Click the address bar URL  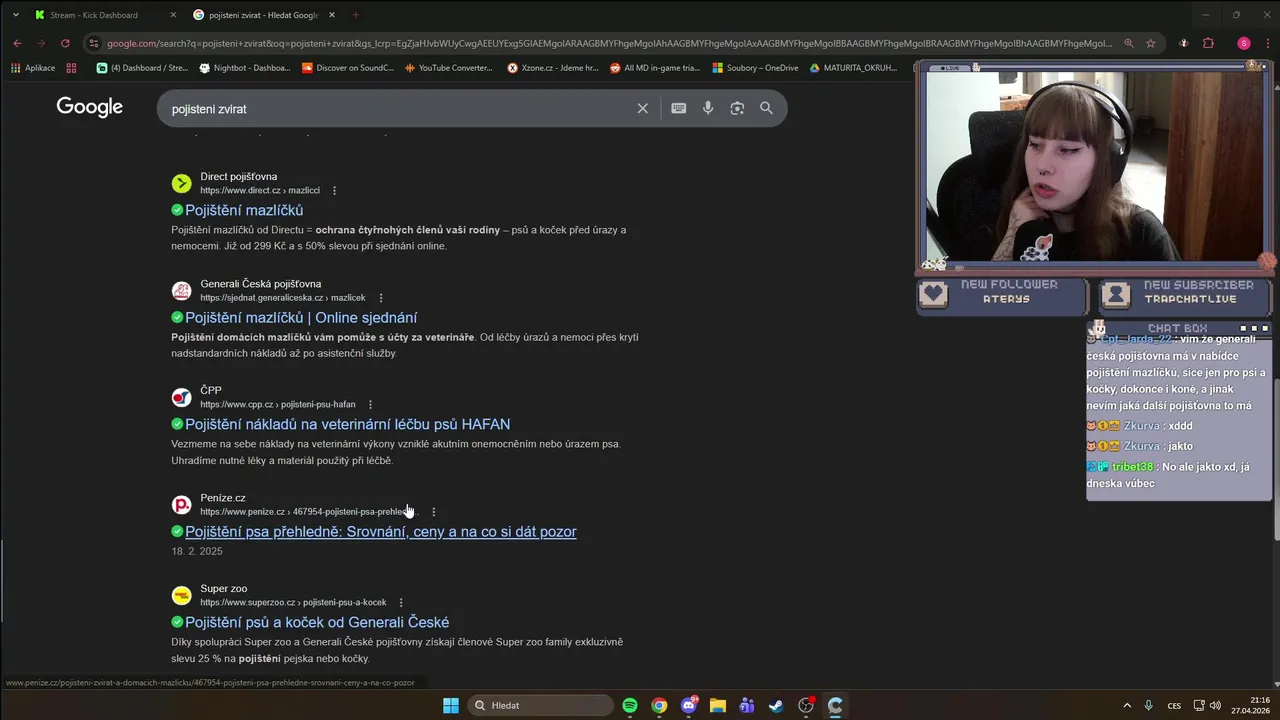[x=608, y=43]
